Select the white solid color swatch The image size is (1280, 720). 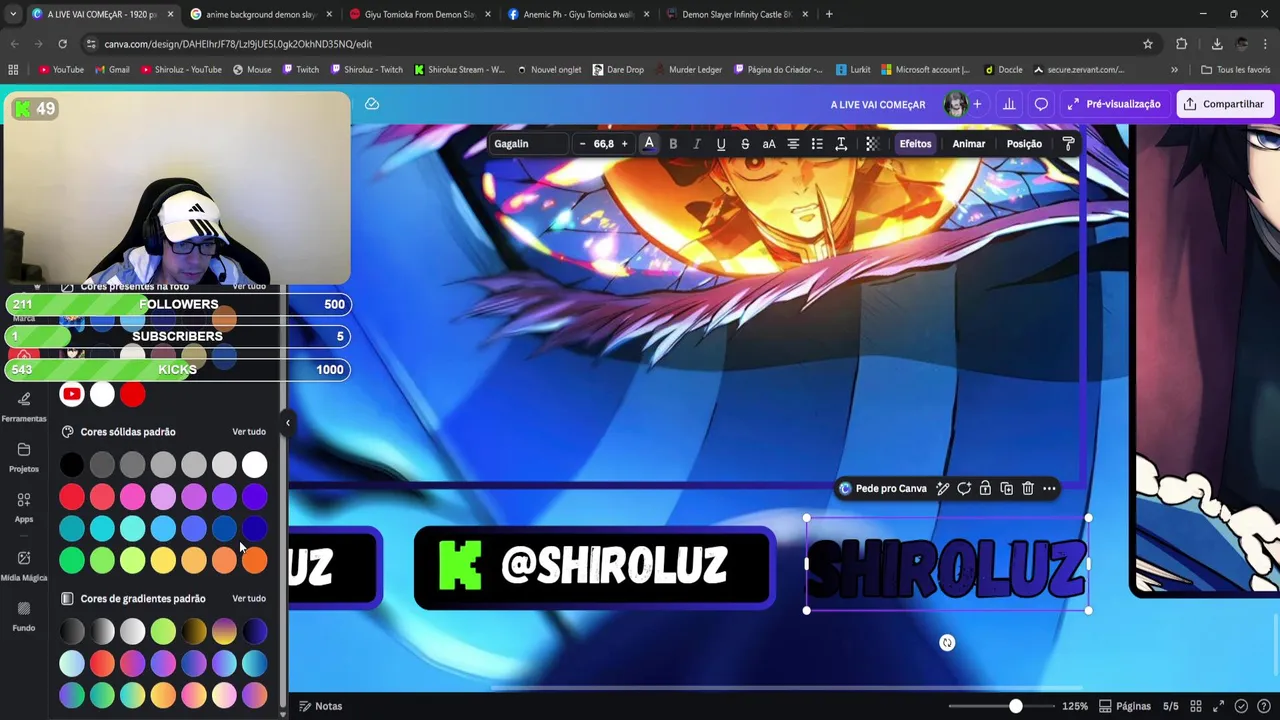pos(254,464)
